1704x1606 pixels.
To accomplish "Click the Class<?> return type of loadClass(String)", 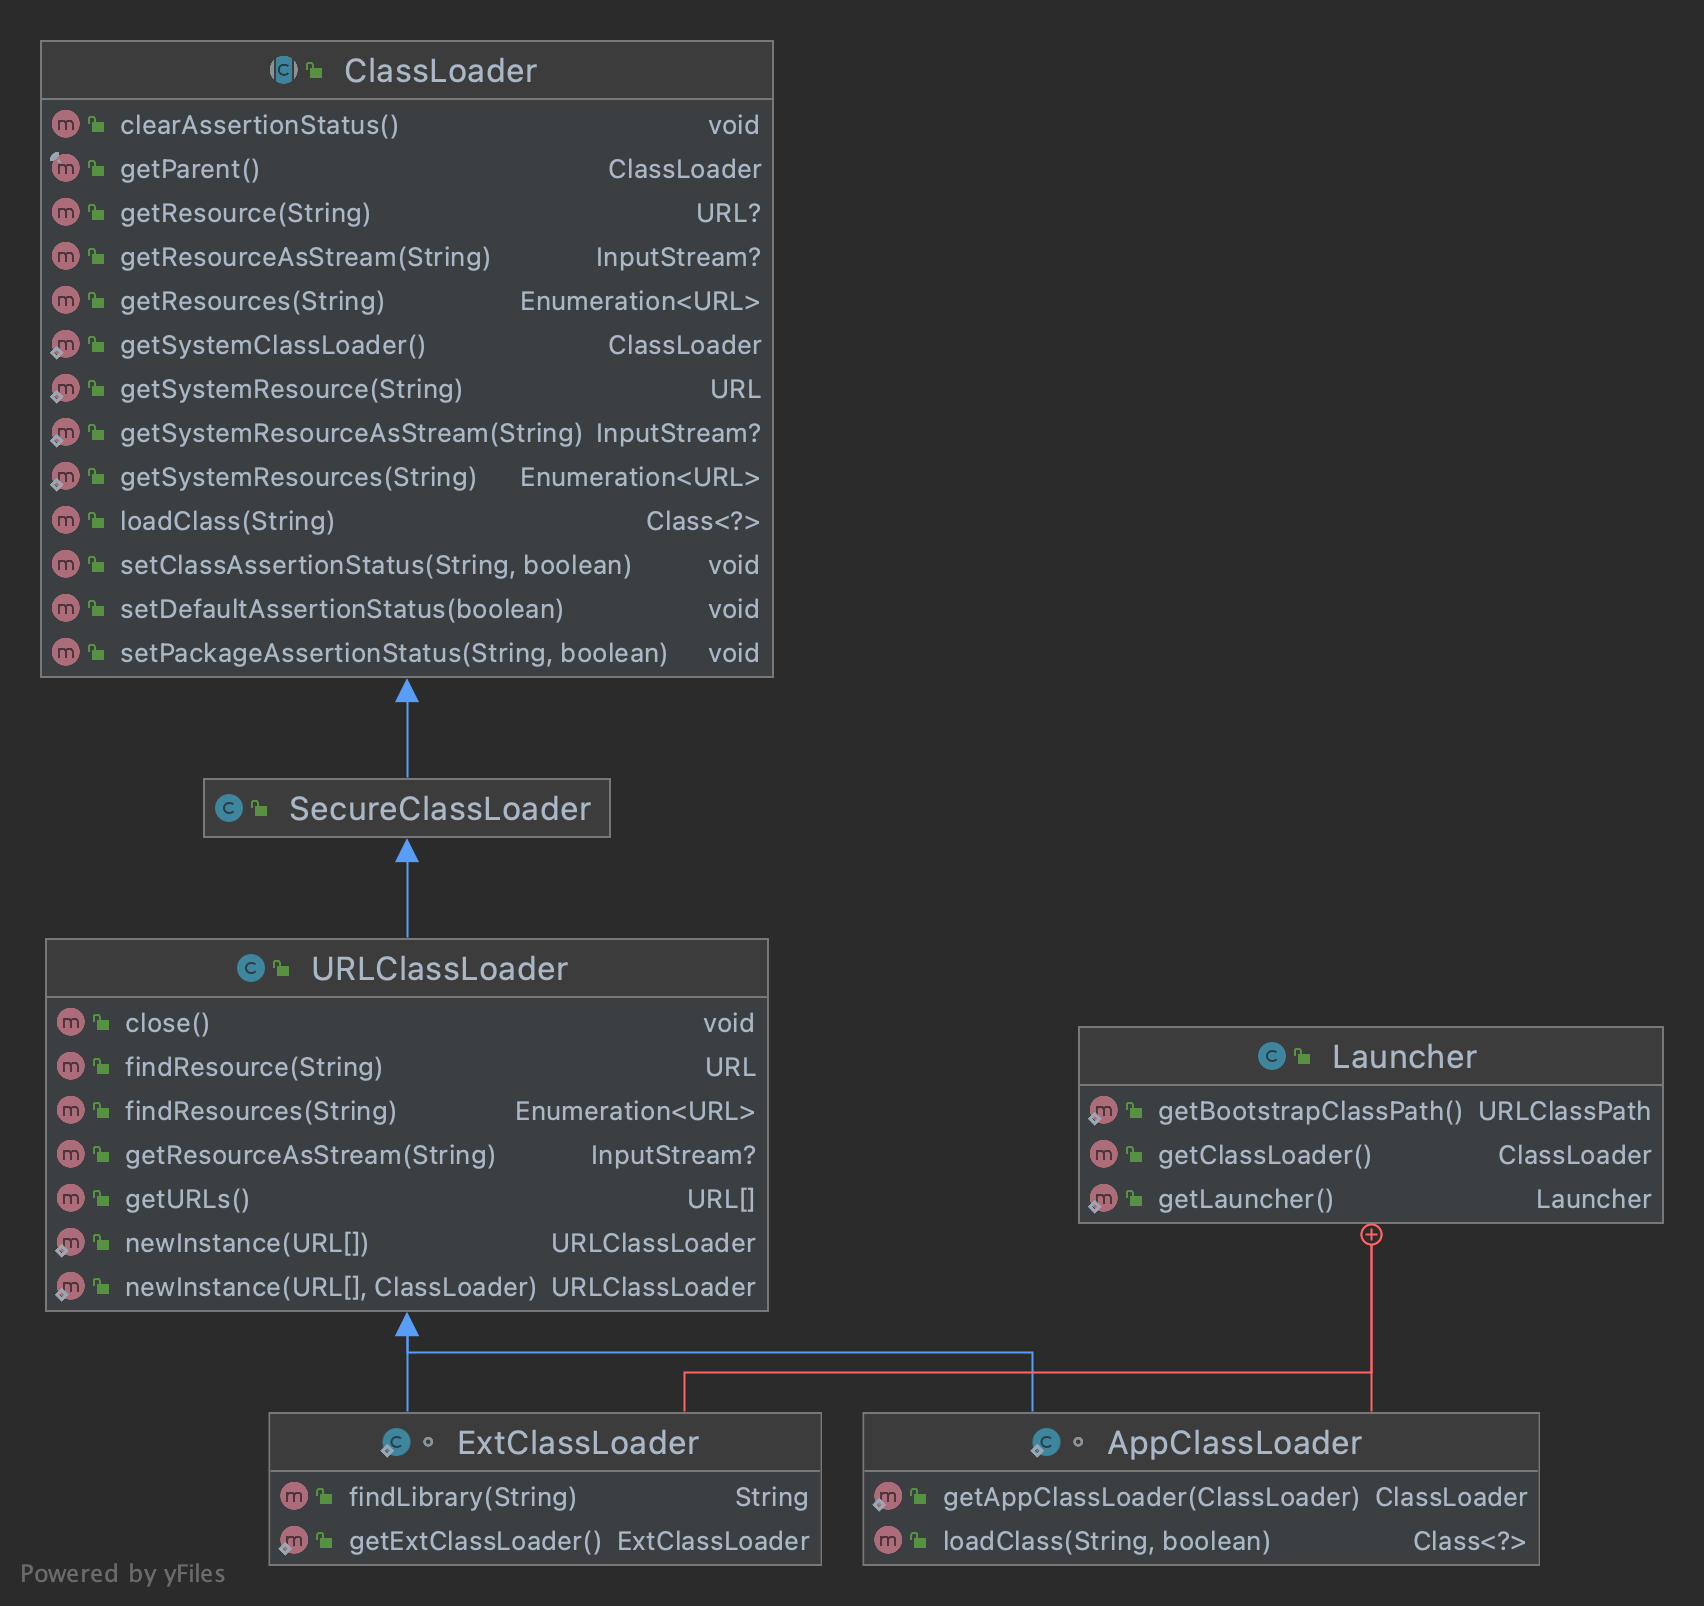I will (x=703, y=521).
